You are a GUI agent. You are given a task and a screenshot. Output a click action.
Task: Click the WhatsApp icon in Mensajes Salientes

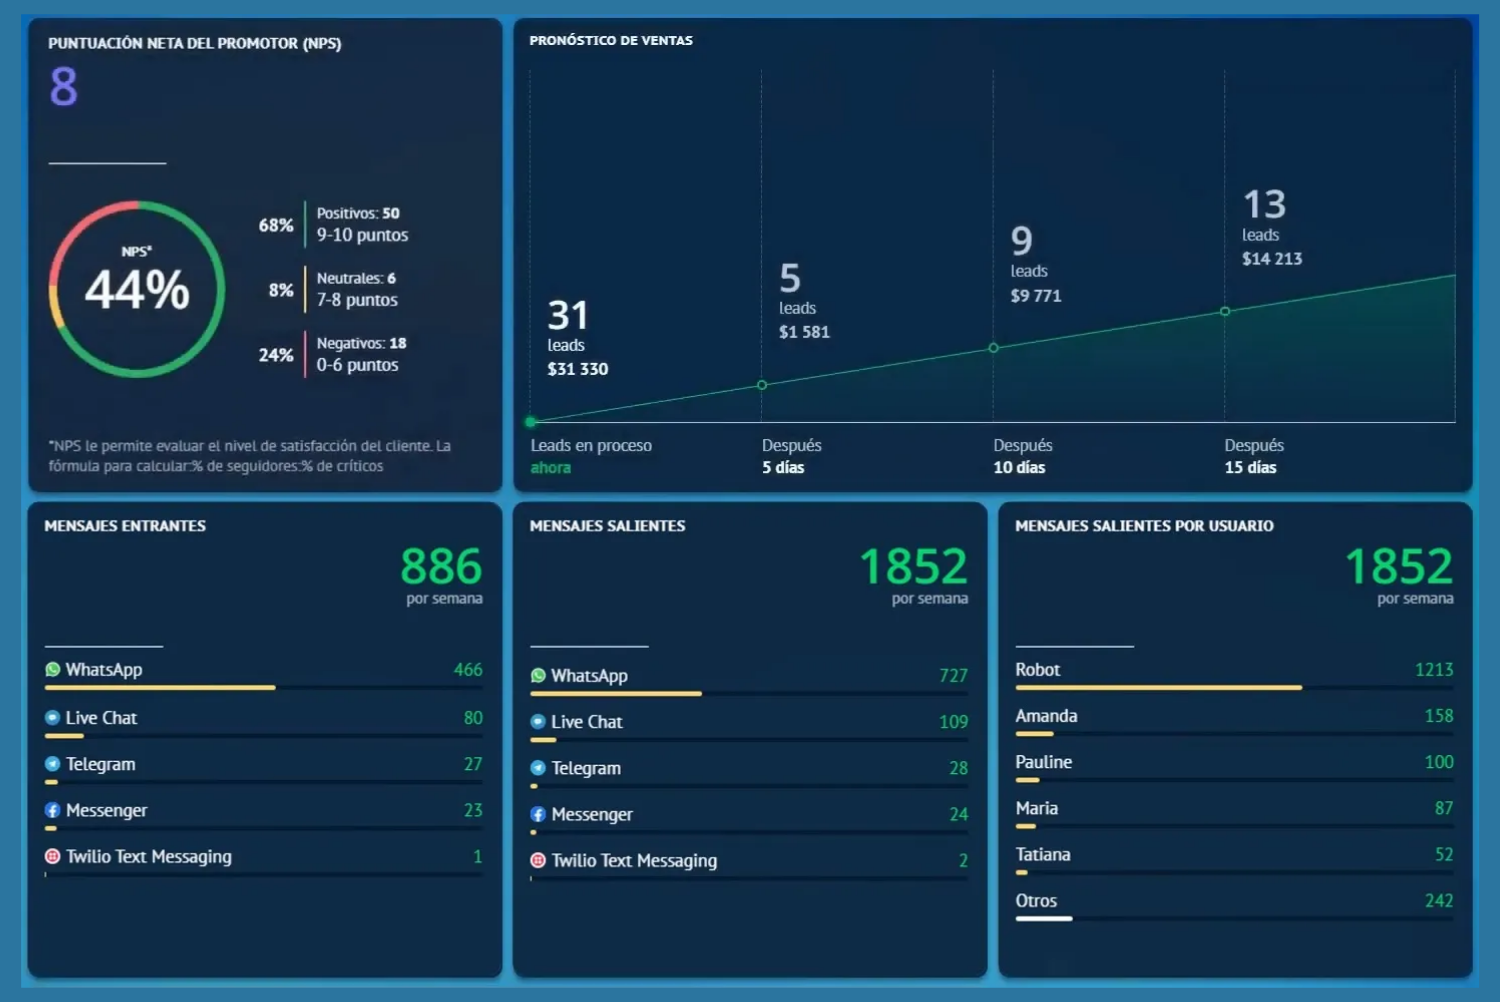[538, 676]
